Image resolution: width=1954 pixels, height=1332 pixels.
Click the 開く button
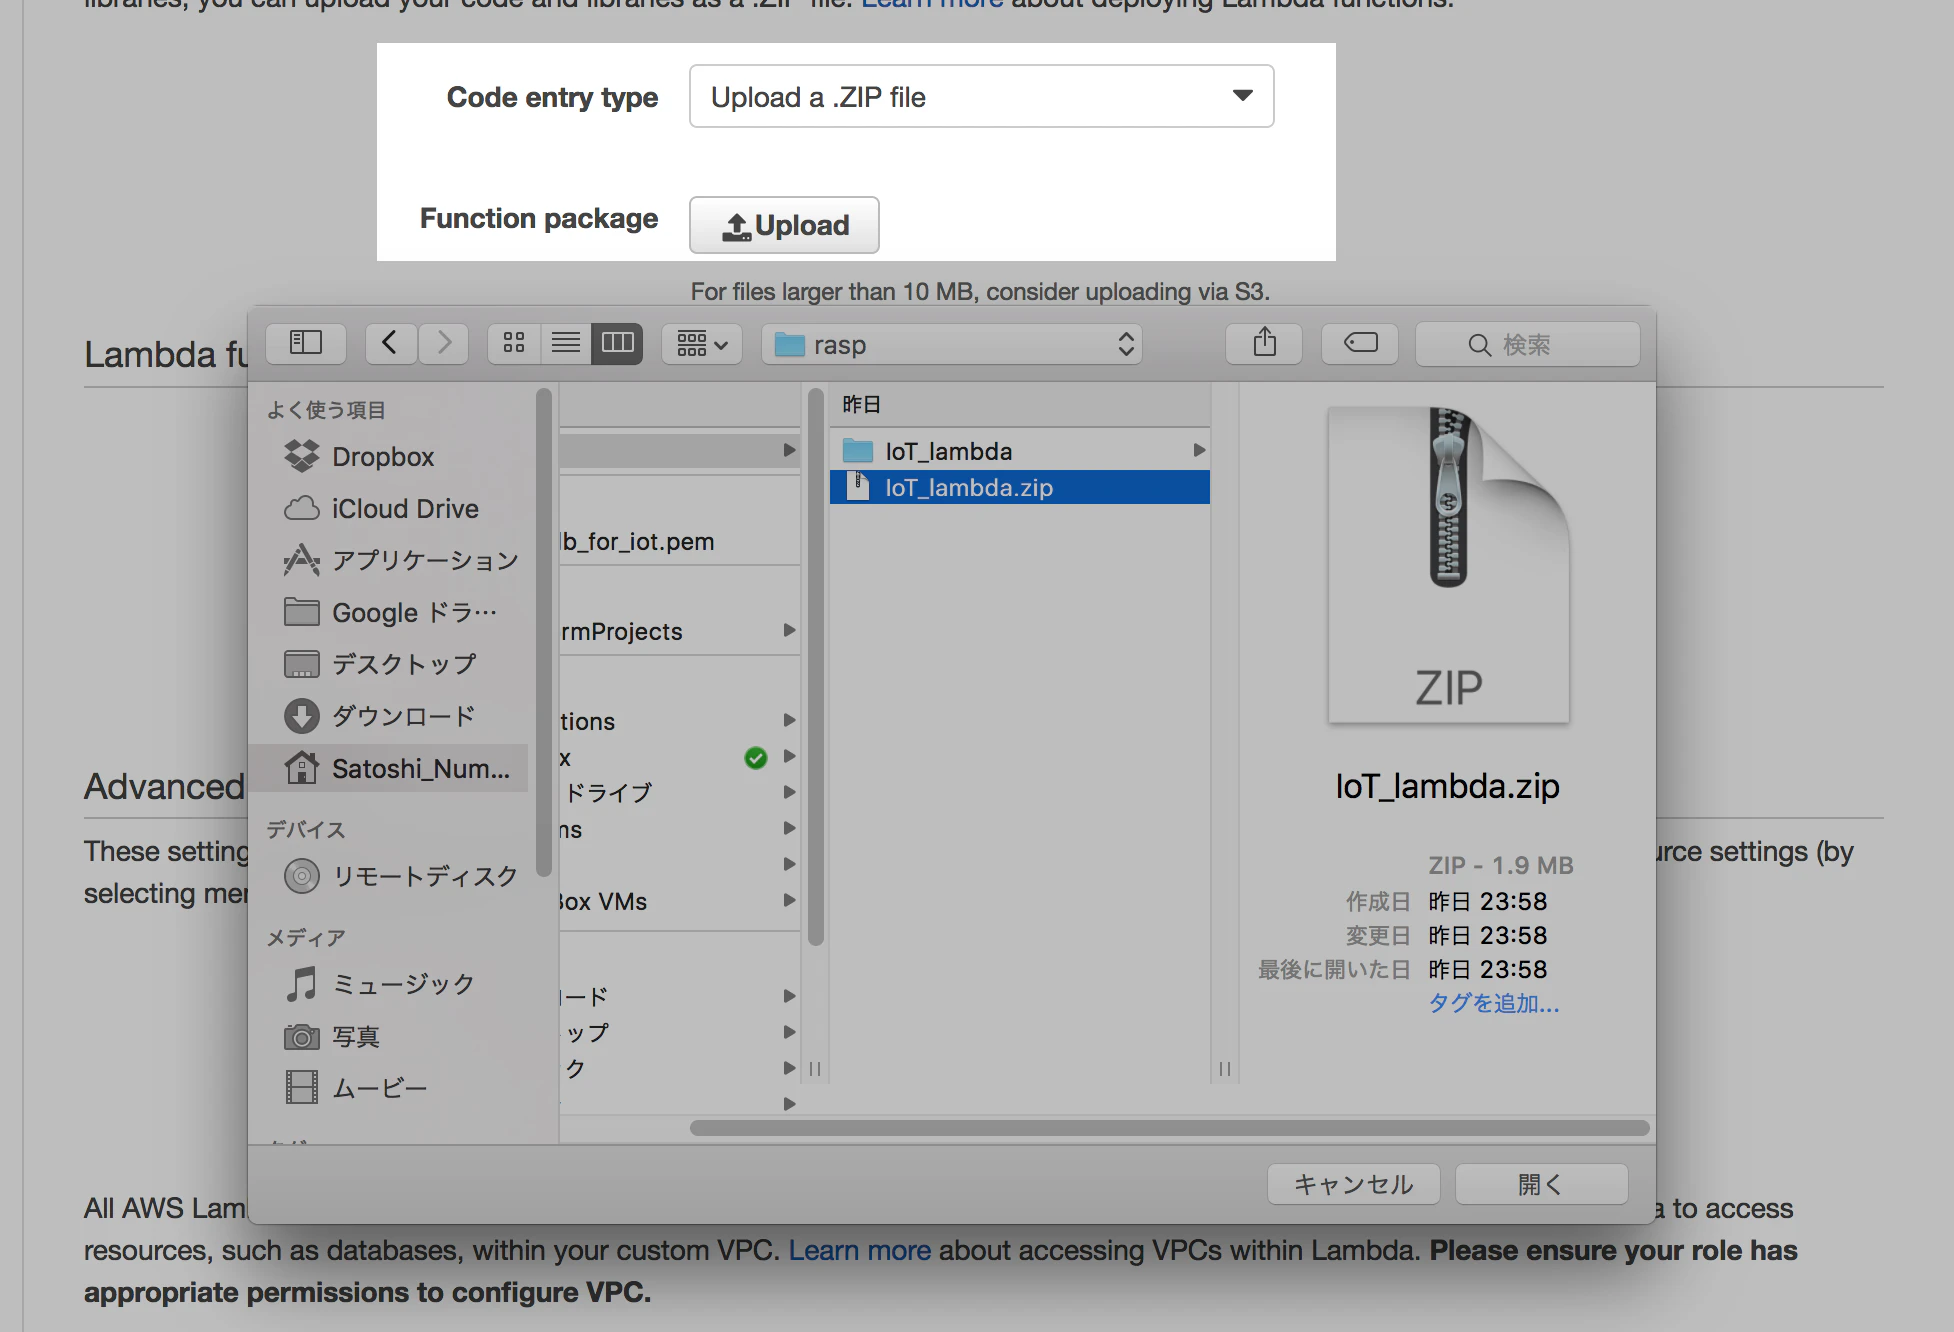1541,1185
